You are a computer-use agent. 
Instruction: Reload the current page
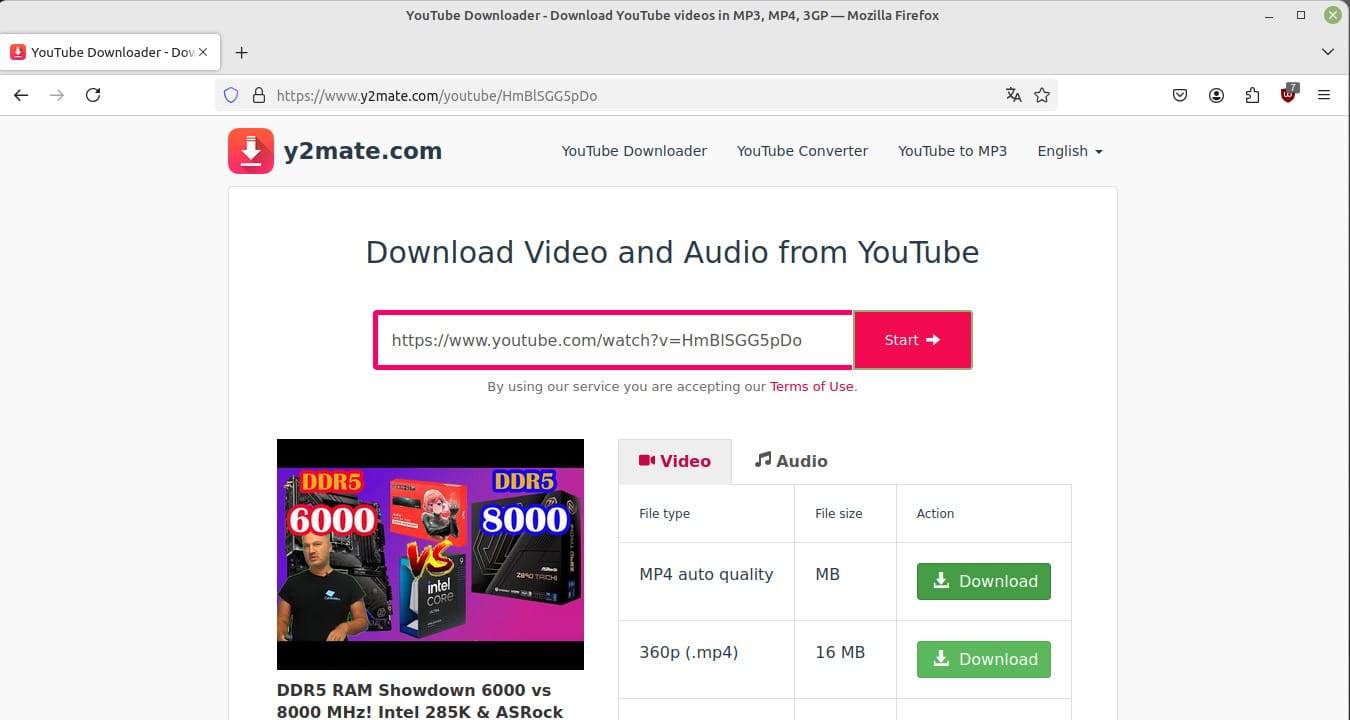pos(93,95)
